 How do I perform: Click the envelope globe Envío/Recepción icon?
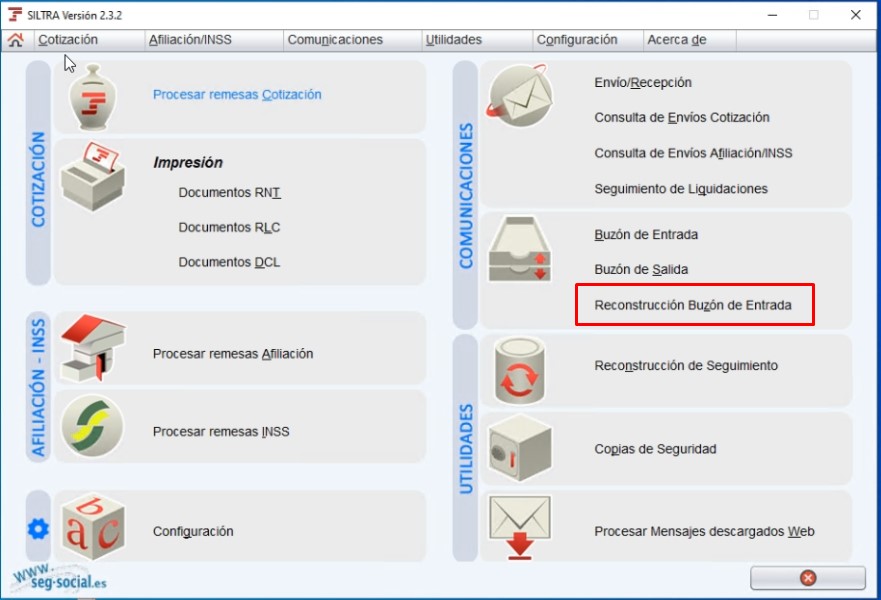pos(519,94)
